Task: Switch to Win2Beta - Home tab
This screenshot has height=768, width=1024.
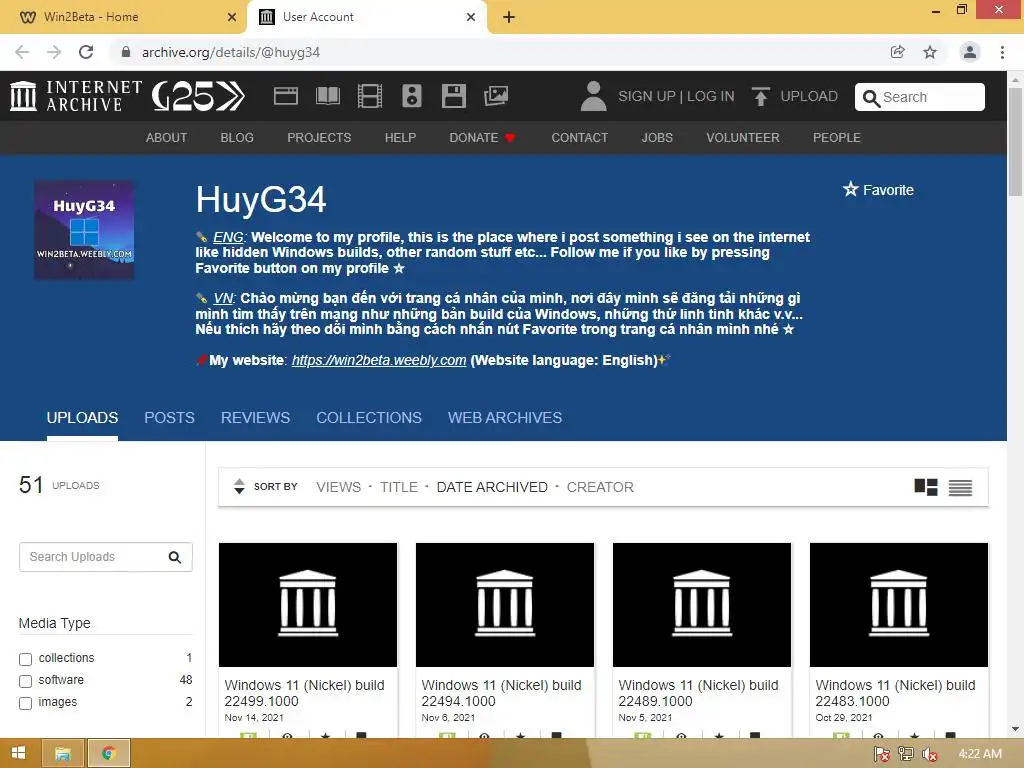Action: 122,17
